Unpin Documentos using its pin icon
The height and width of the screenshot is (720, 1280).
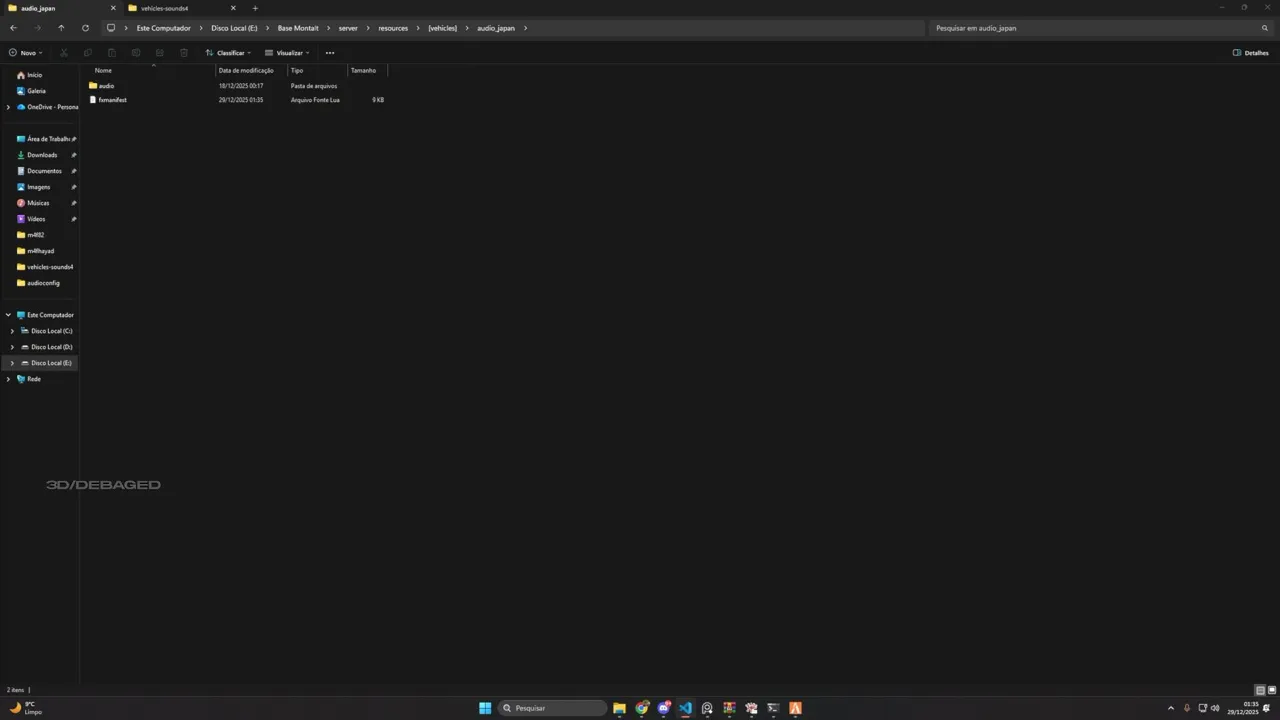tap(74, 171)
